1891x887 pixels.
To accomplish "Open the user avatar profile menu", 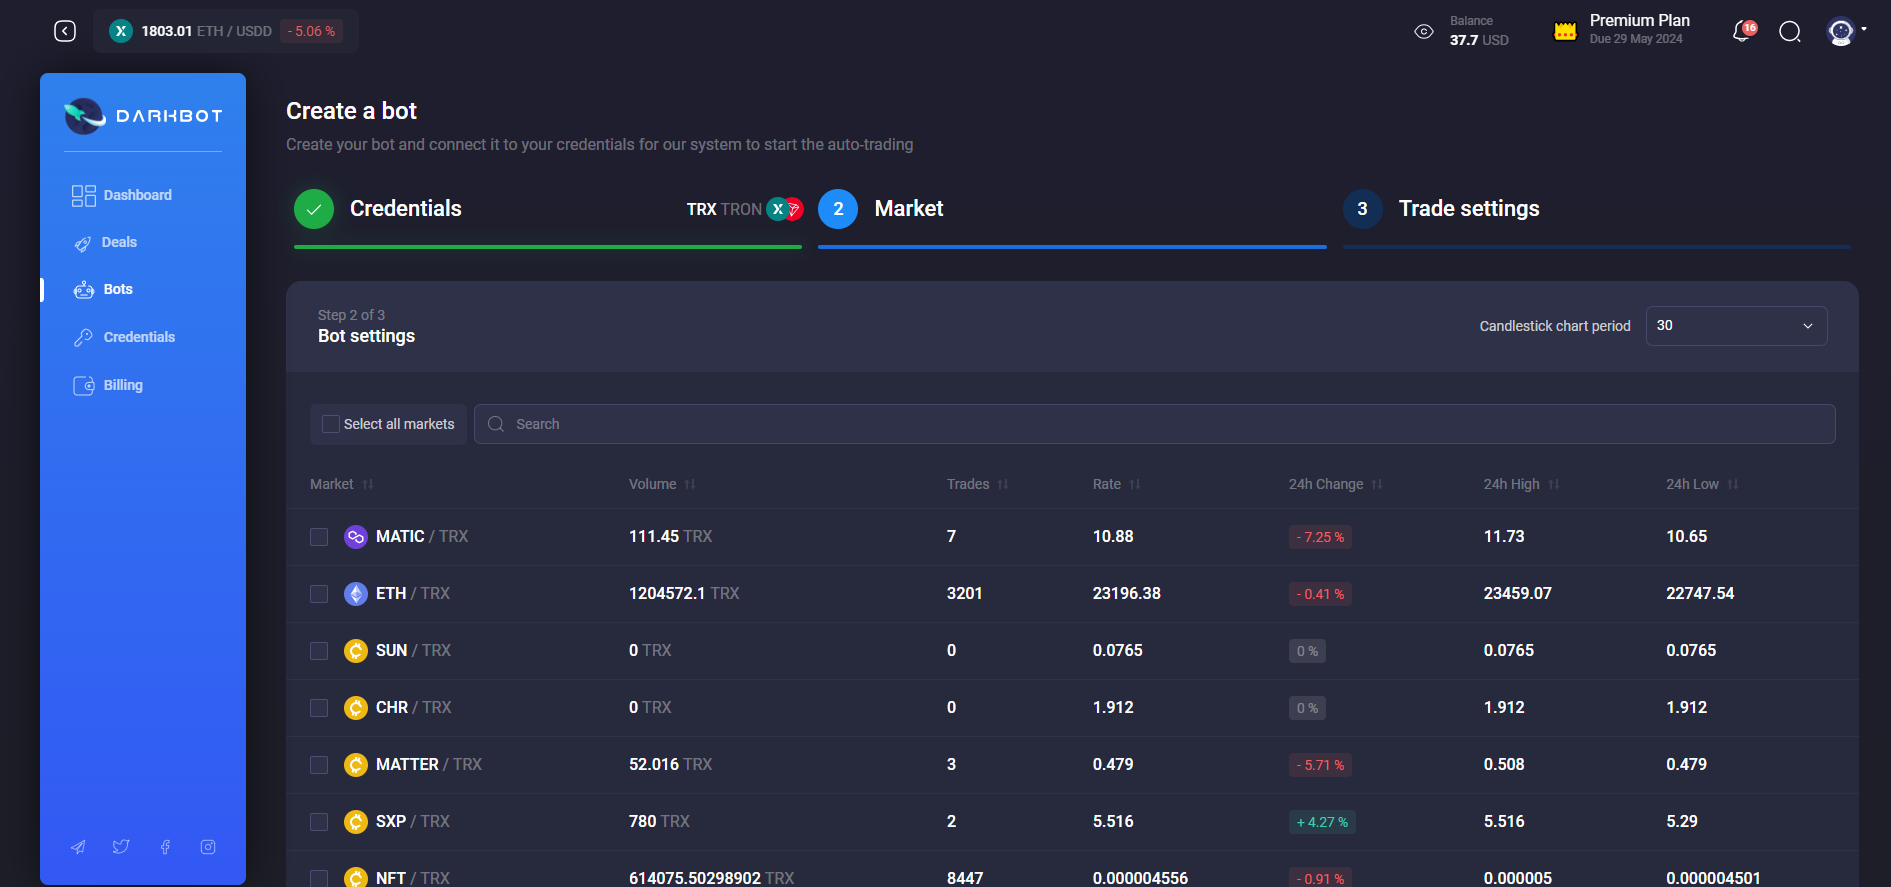I will 1841,32.
